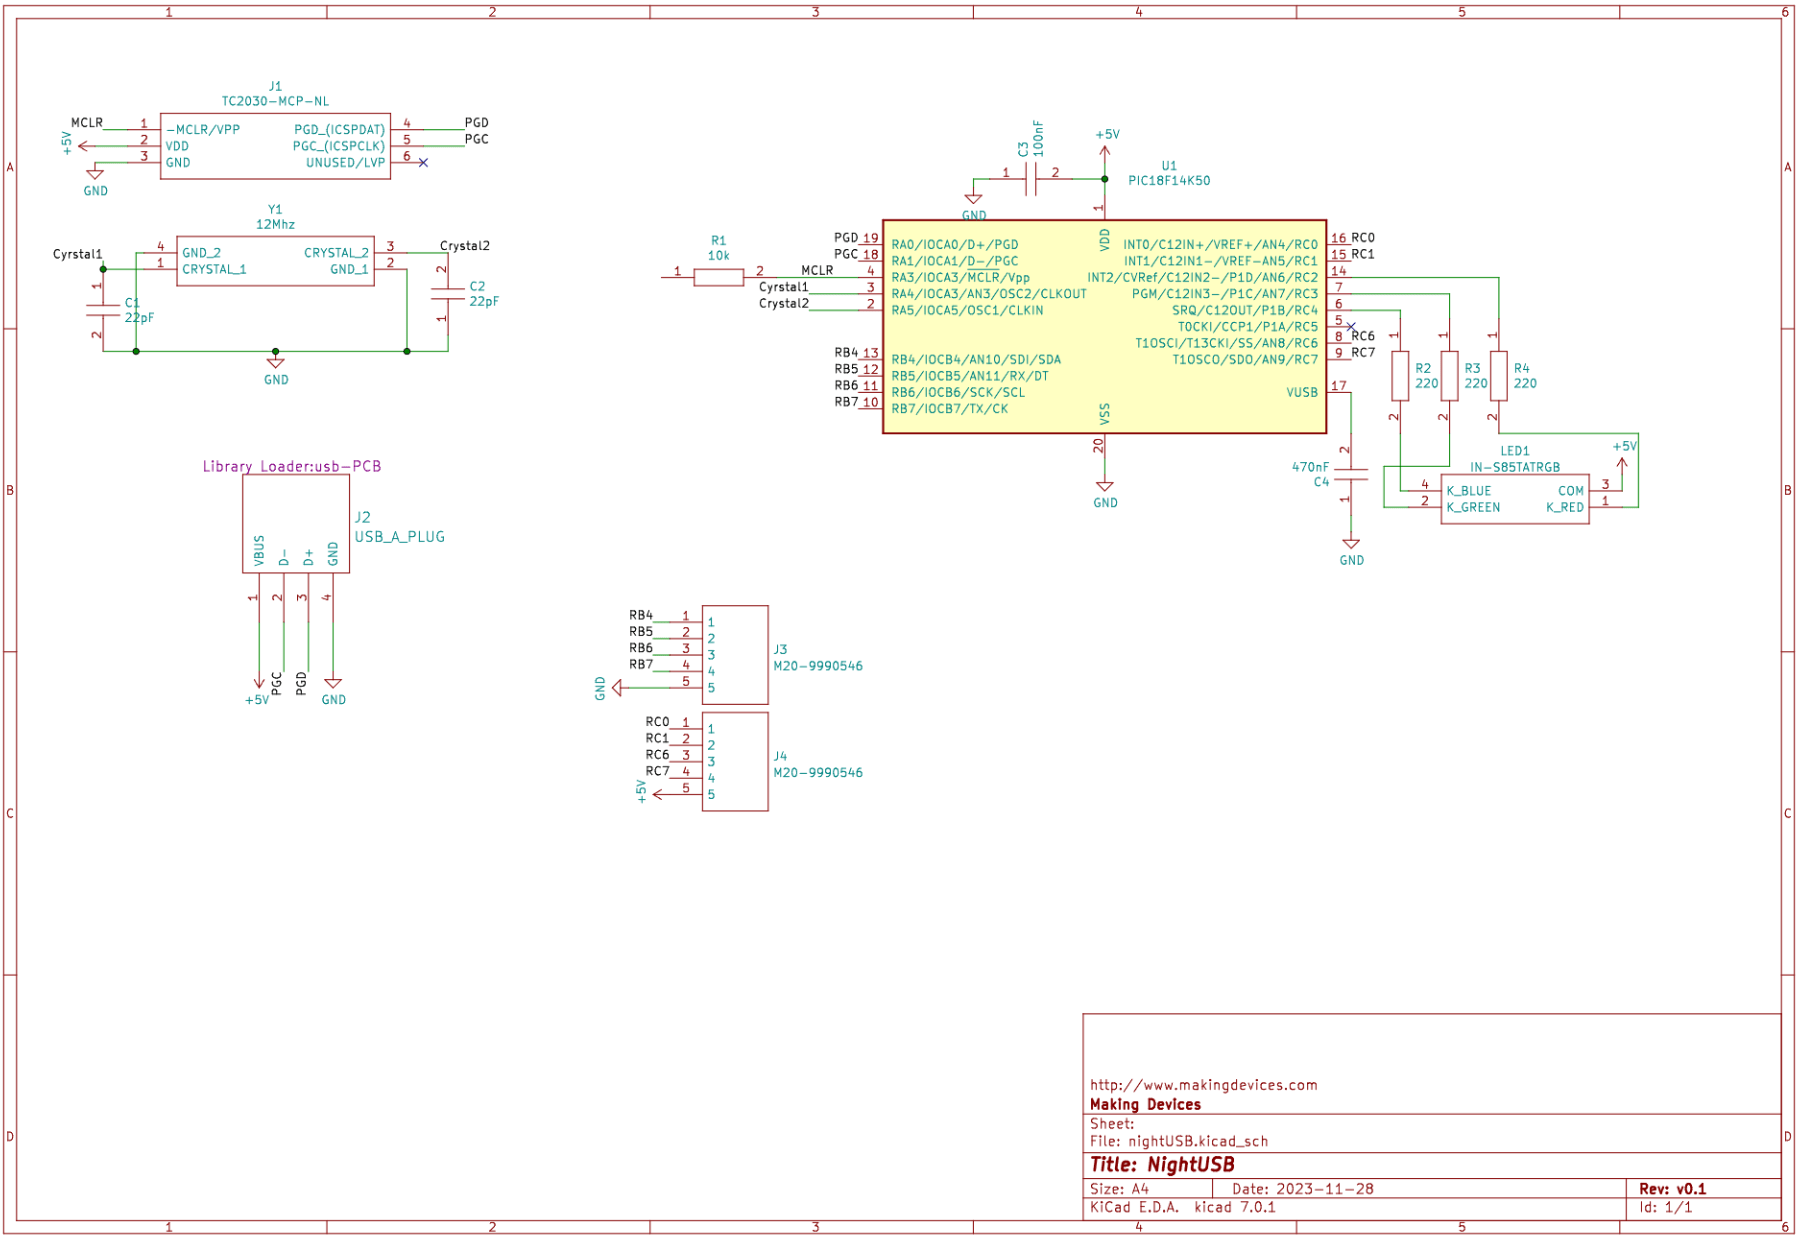This screenshot has width=1797, height=1236.
Task: Select the MCLR net label near R1
Action: point(816,269)
